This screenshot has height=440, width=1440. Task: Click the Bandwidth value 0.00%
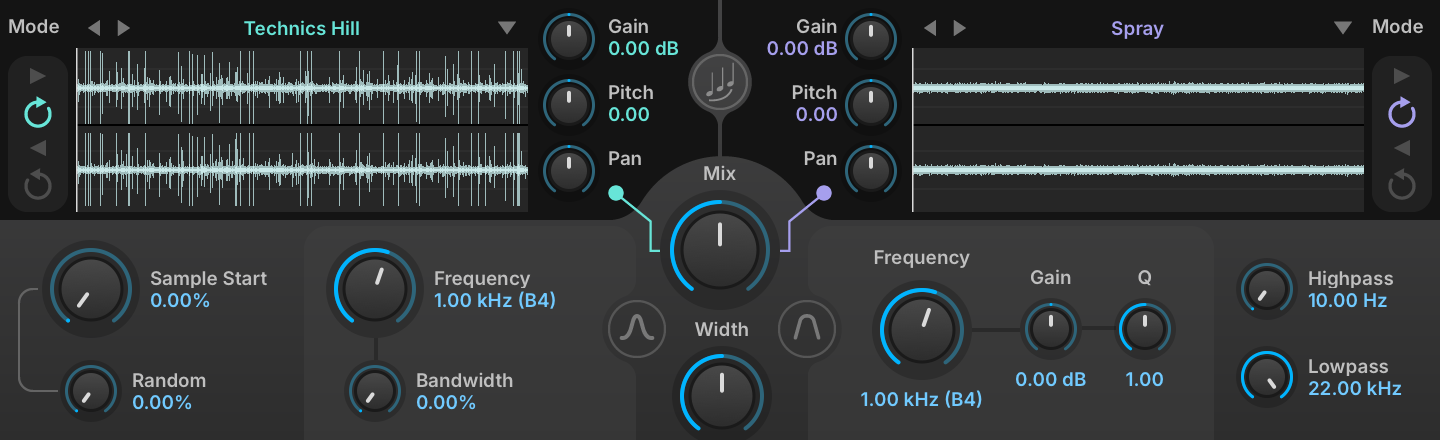click(446, 402)
